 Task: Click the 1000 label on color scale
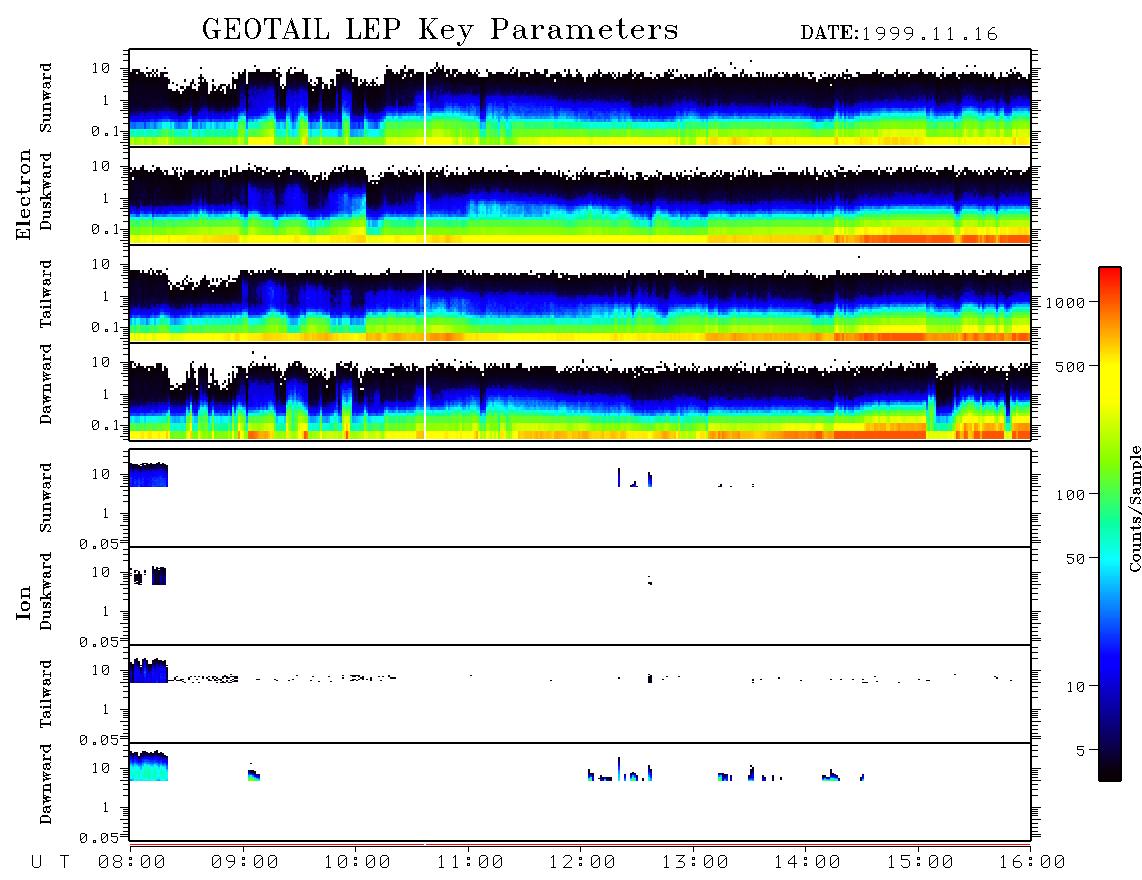point(1066,303)
